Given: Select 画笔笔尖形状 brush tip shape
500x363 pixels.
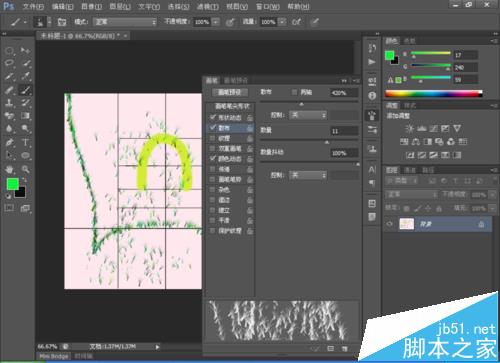Looking at the screenshot, I should click(232, 106).
